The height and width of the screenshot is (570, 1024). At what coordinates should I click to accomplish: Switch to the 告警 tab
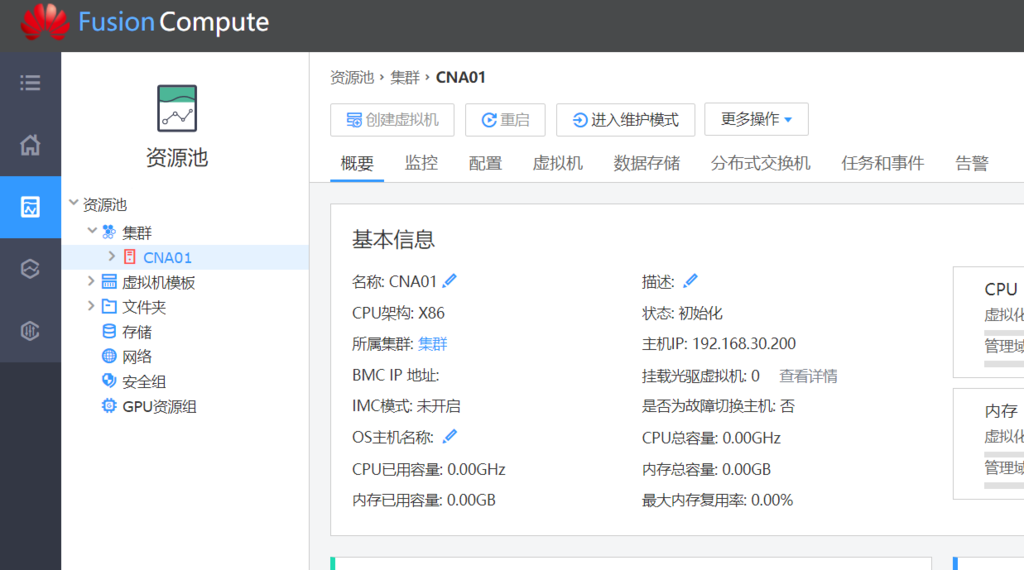tap(972, 163)
